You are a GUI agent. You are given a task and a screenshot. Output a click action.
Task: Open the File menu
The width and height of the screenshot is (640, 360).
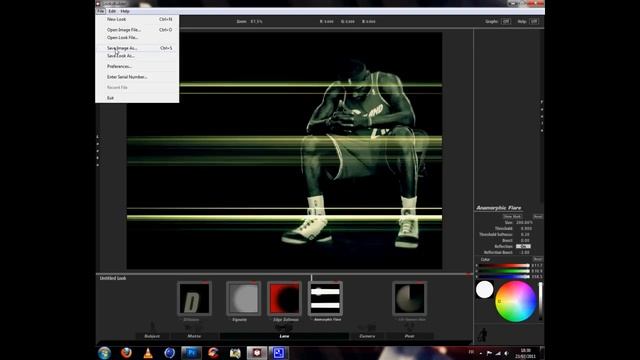101,11
